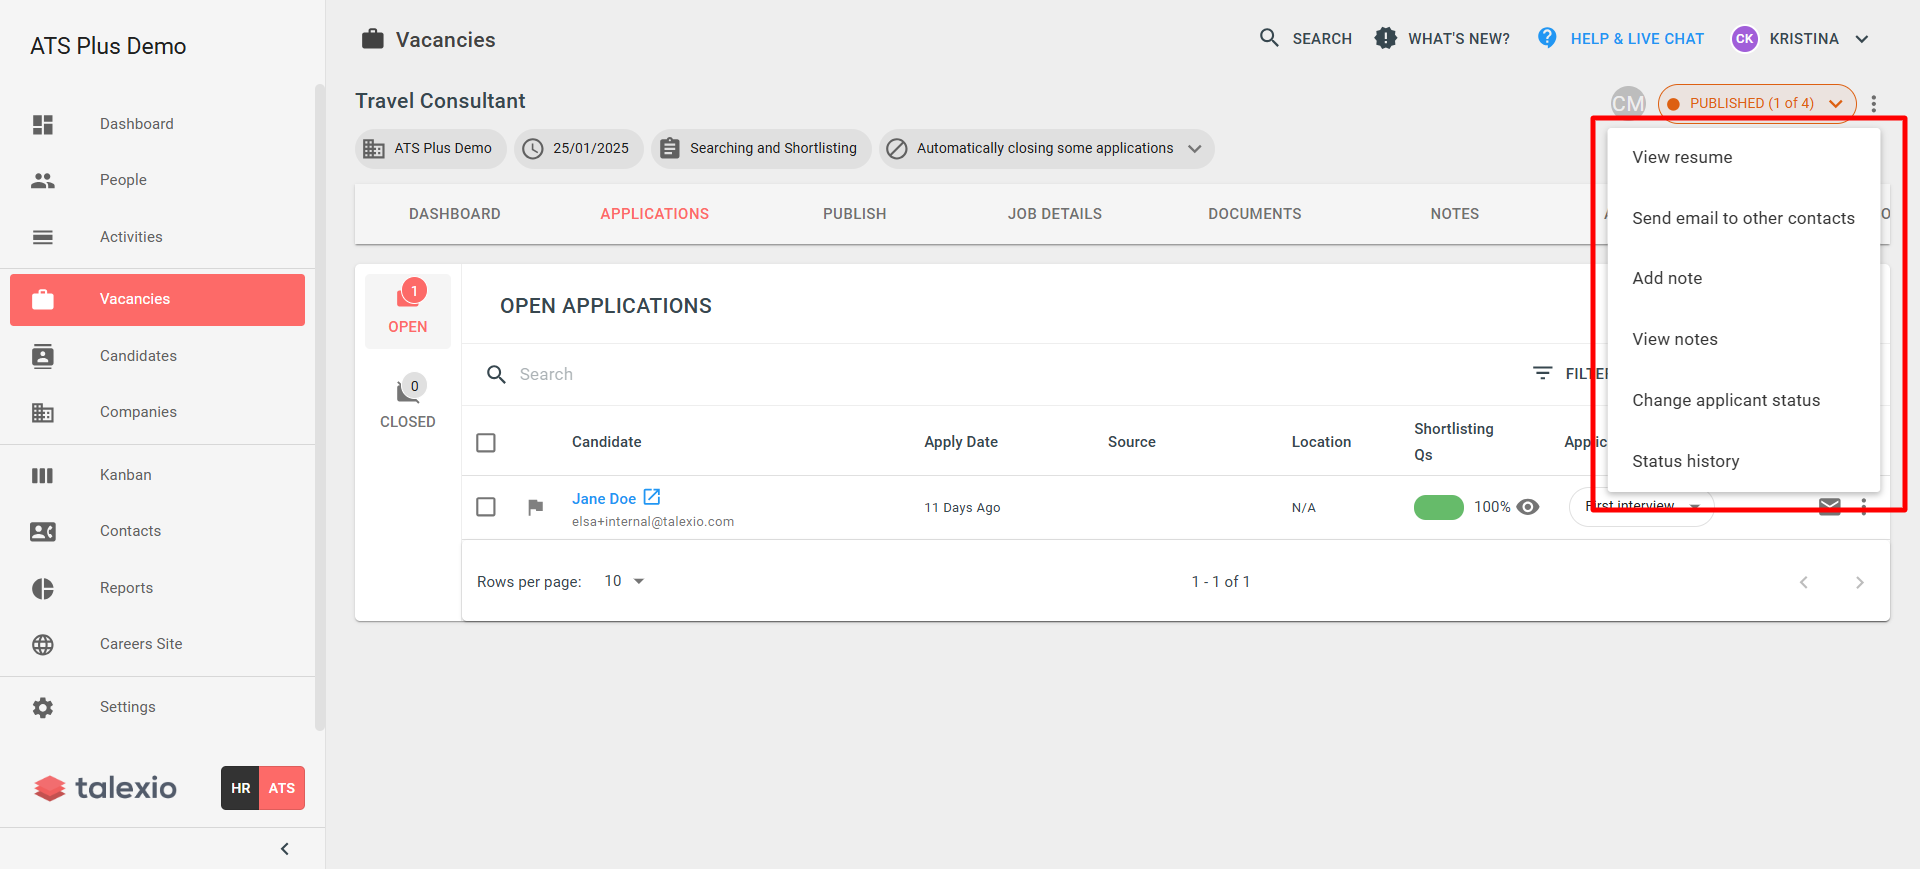Click the Kanban columns icon
The height and width of the screenshot is (869, 1920).
point(43,475)
